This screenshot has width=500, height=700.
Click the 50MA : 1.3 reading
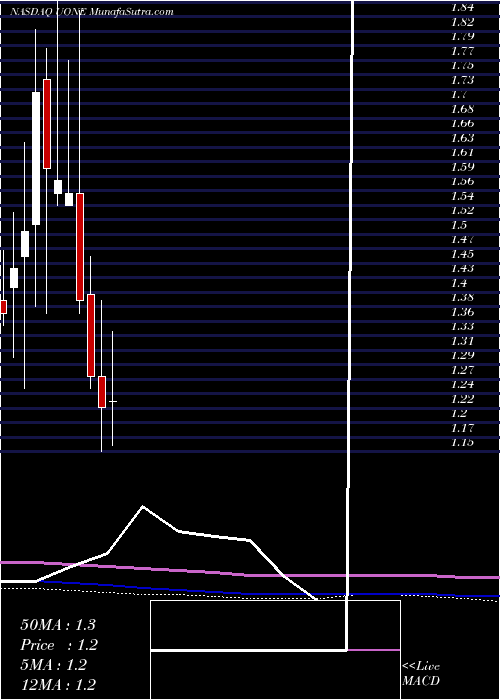pyautogui.click(x=58, y=625)
